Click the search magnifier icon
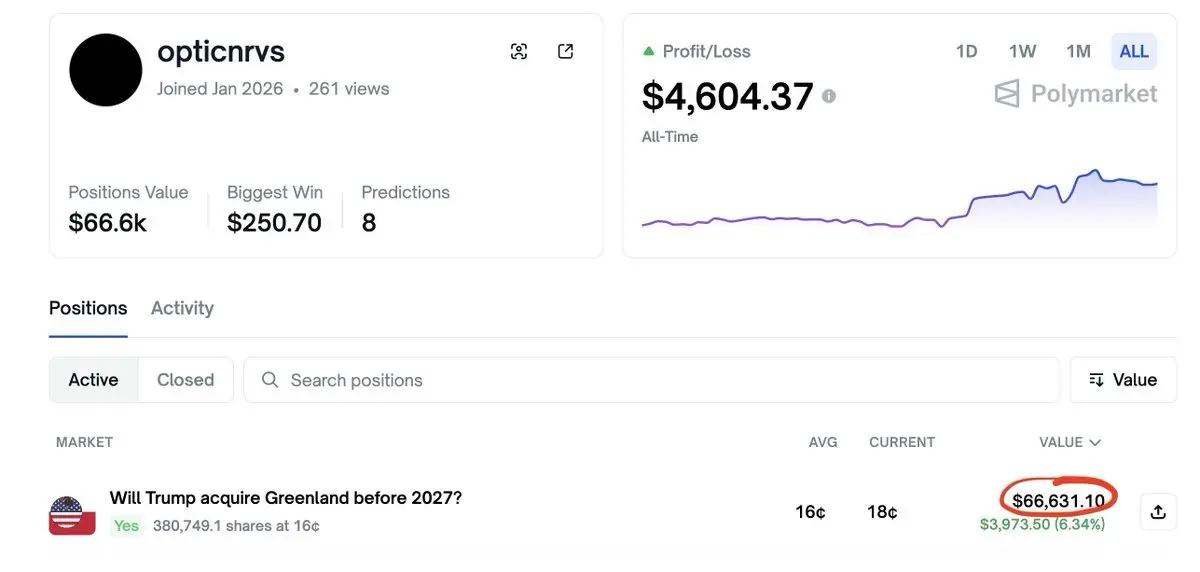Image resolution: width=1200 pixels, height=572 pixels. (269, 380)
